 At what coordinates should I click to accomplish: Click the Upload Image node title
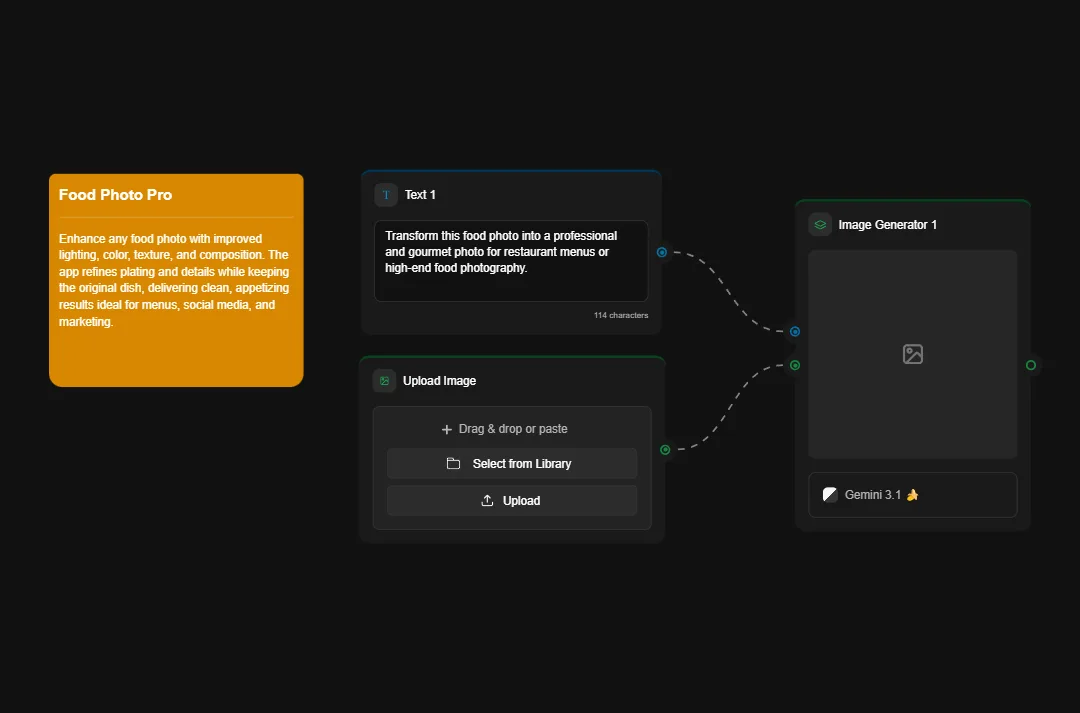(439, 381)
